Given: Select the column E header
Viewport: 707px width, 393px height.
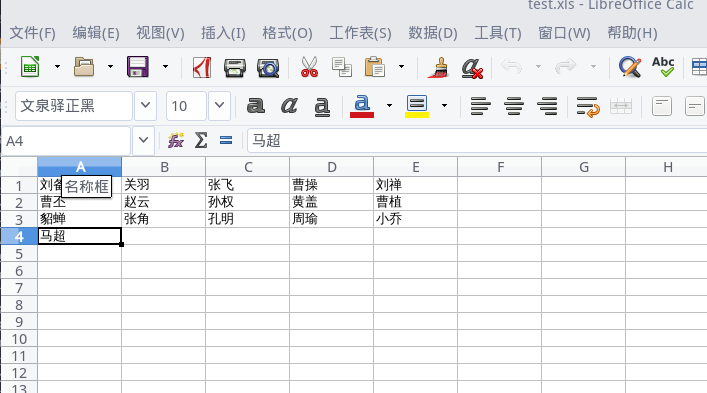Looking at the screenshot, I should click(415, 167).
